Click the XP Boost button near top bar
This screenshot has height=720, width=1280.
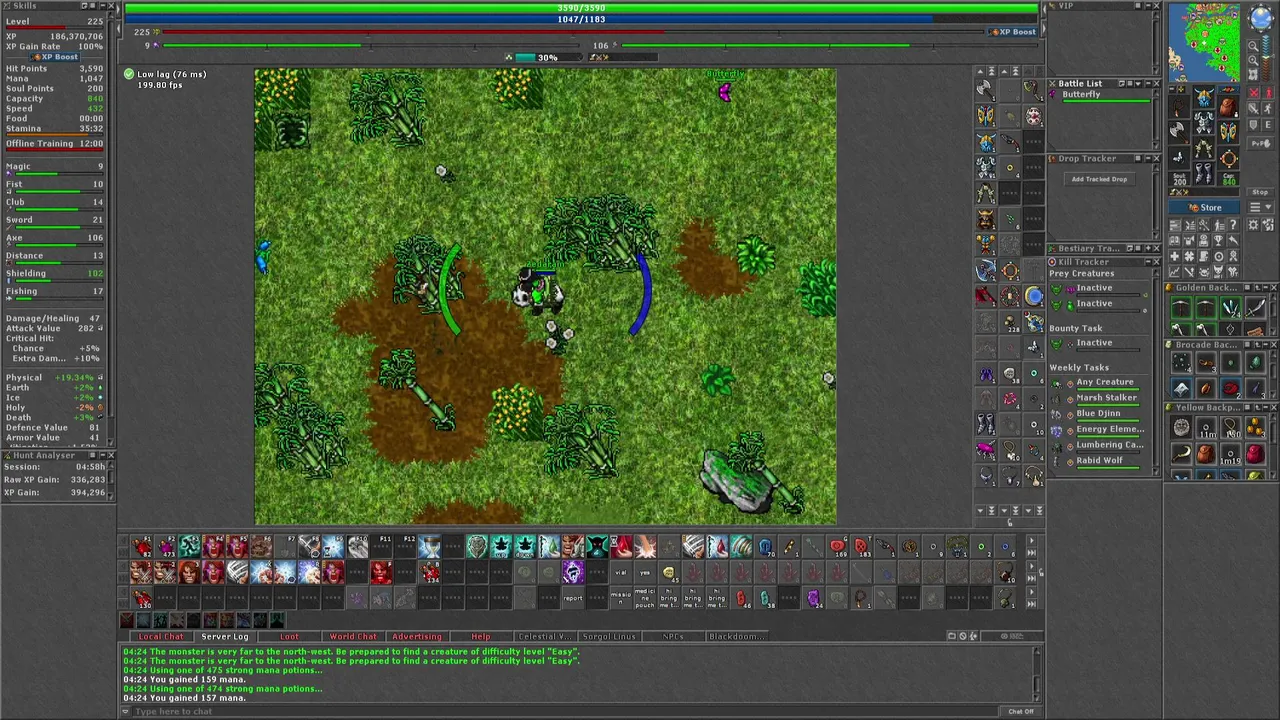[x=1012, y=31]
